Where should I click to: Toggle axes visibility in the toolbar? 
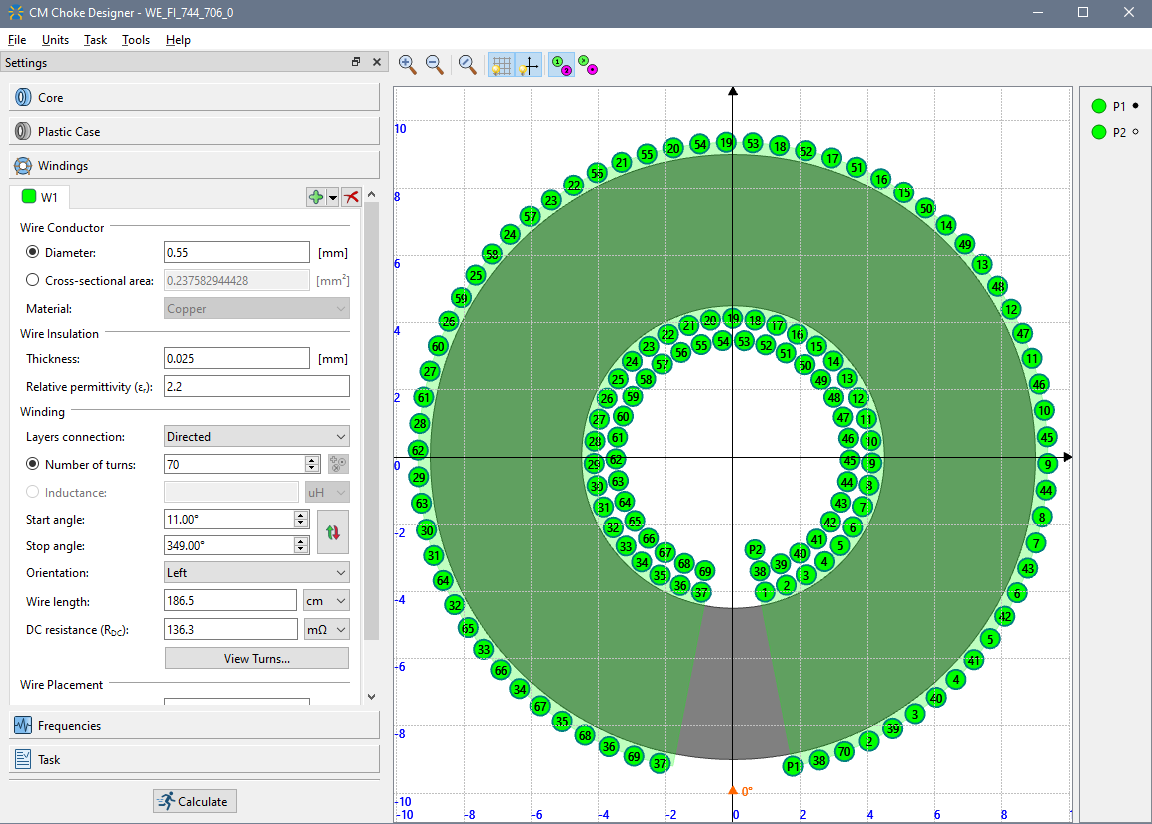click(x=528, y=66)
